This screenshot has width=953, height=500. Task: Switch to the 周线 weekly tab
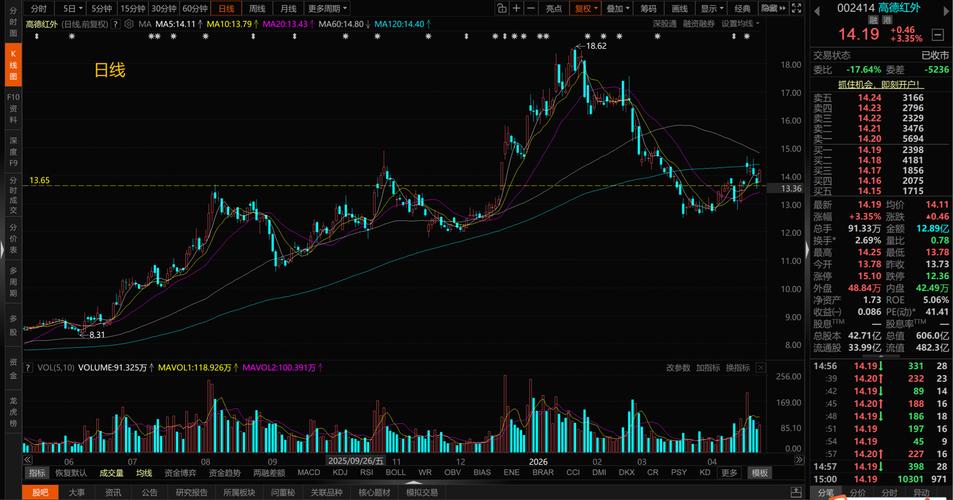257,9
